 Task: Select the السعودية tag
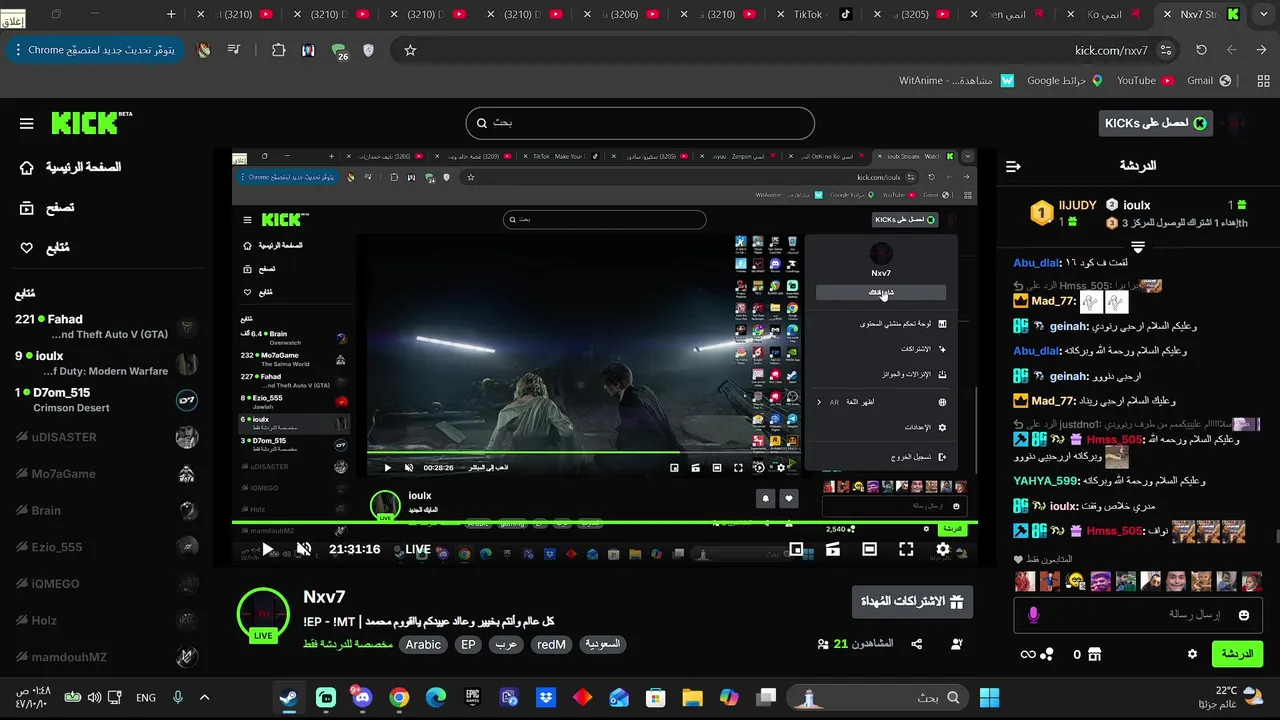click(x=602, y=645)
